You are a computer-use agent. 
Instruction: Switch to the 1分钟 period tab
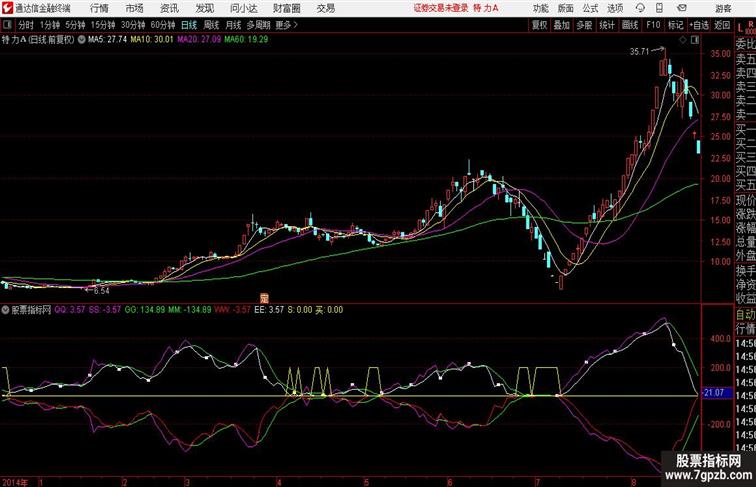point(50,25)
